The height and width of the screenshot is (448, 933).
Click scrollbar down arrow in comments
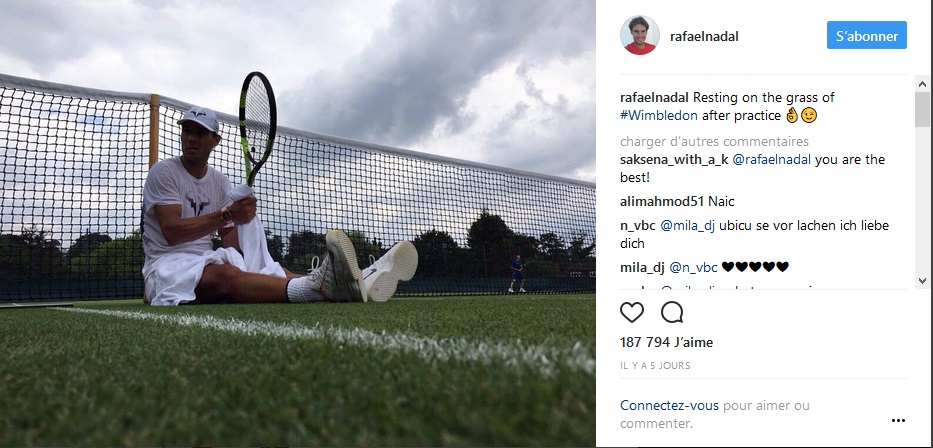click(922, 281)
